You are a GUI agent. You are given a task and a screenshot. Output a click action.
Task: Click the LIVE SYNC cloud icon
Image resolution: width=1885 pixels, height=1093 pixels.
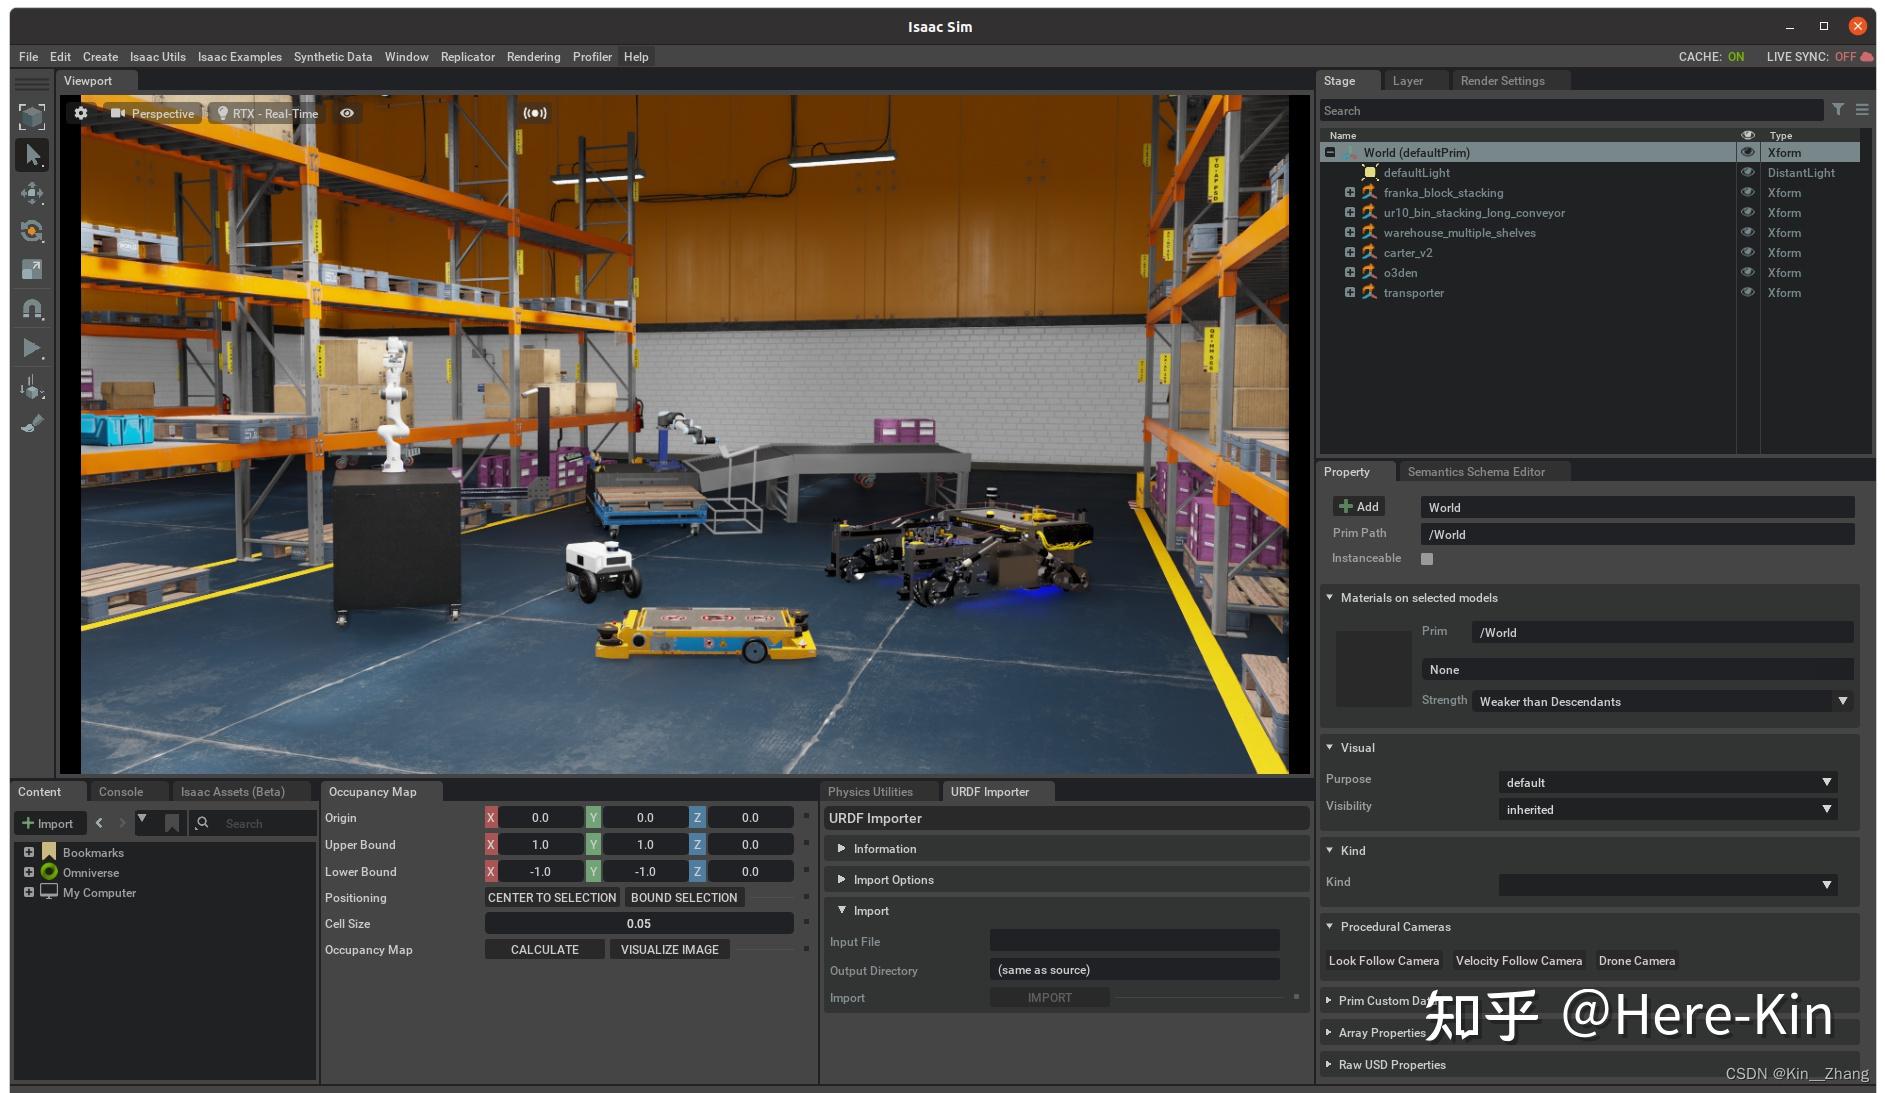coord(1866,56)
